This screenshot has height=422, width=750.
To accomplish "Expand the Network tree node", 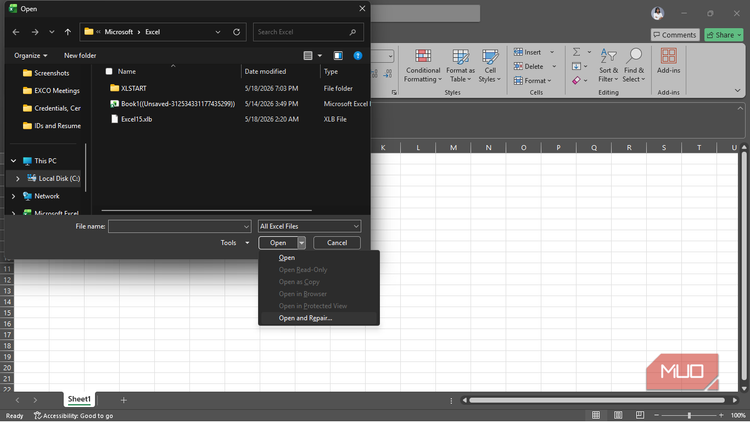I will (13, 196).
